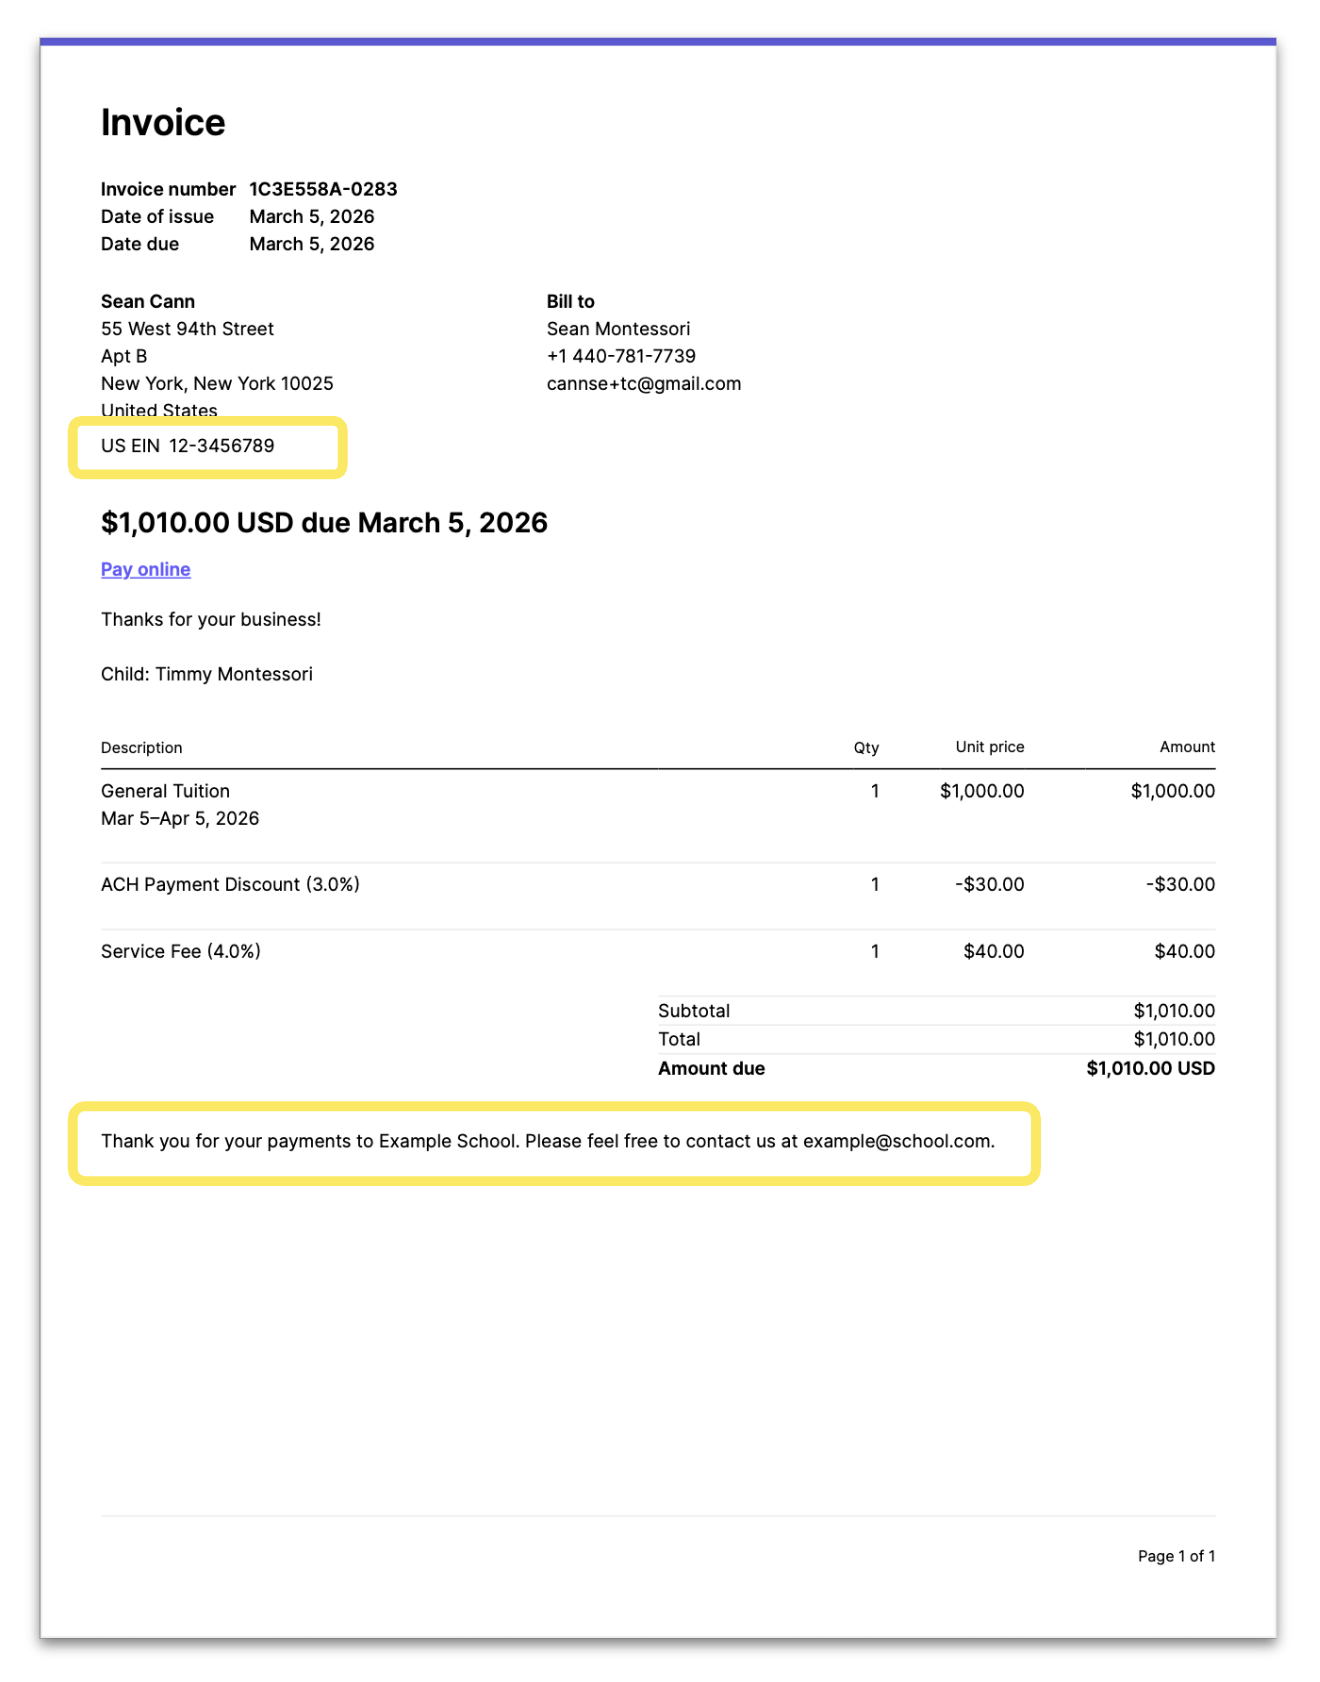1320x1682 pixels.
Task: Click the phone number +1 440-781-7739
Action: [621, 356]
